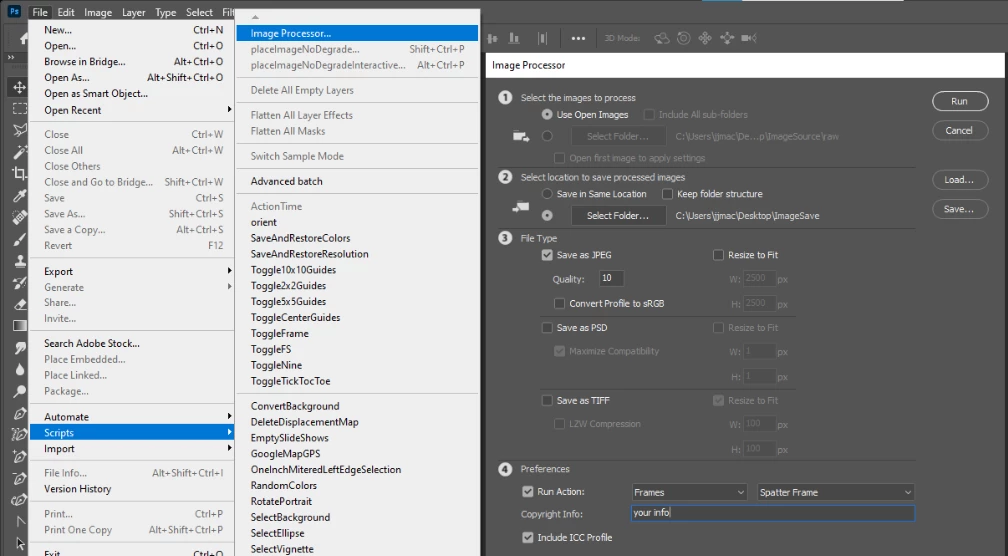Open the Edit menu
This screenshot has height=556, width=1008.
pyautogui.click(x=66, y=12)
